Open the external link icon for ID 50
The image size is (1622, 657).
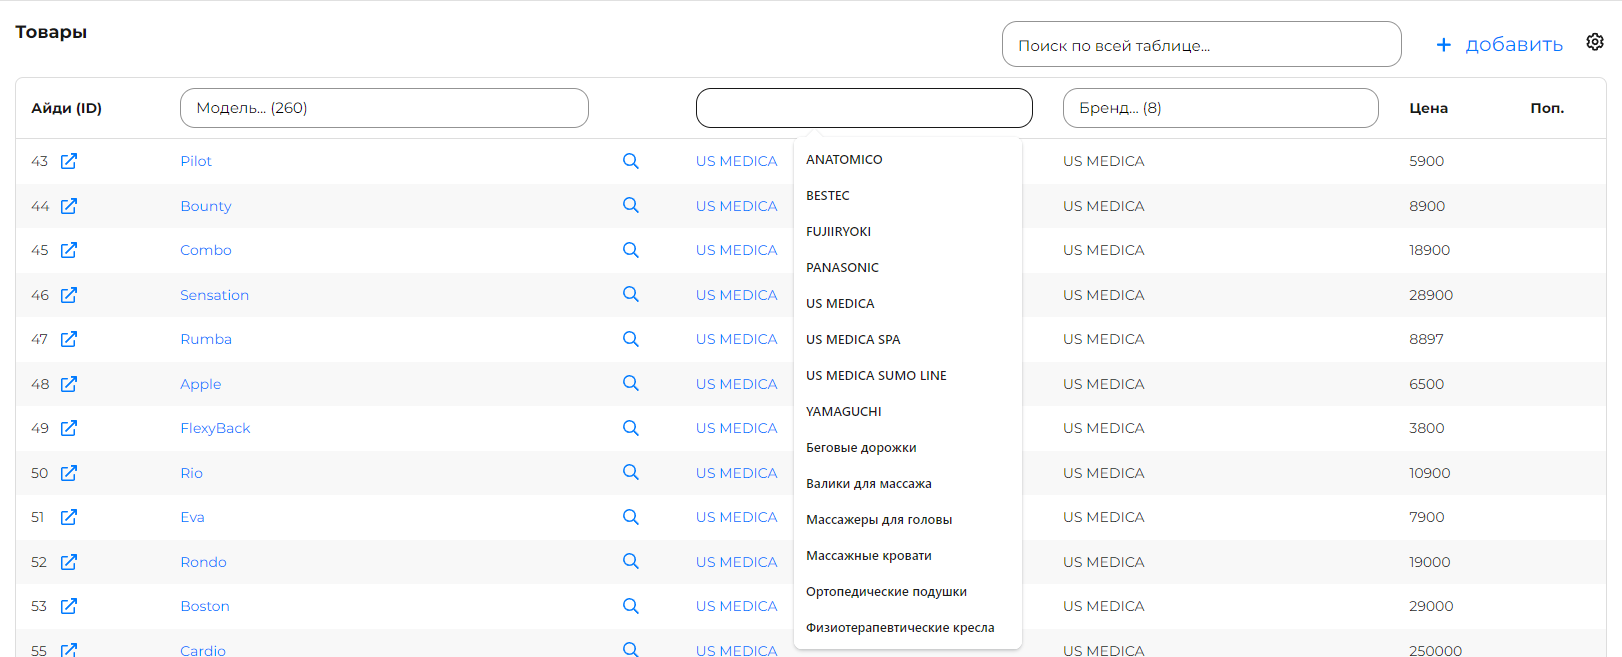(x=69, y=473)
